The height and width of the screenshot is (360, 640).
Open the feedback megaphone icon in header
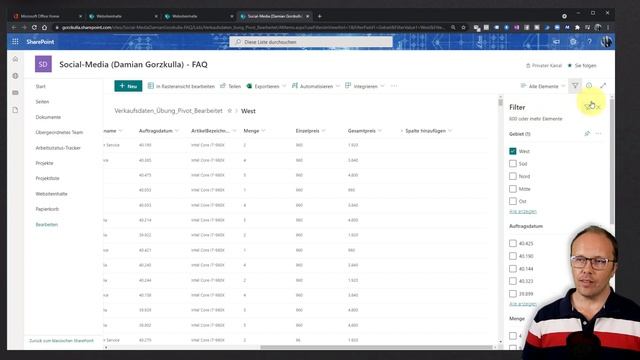coord(556,42)
